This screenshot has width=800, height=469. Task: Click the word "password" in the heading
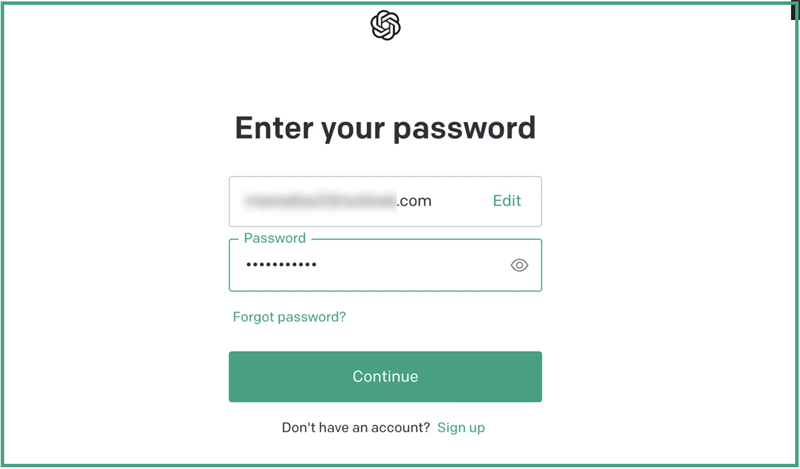(466, 128)
